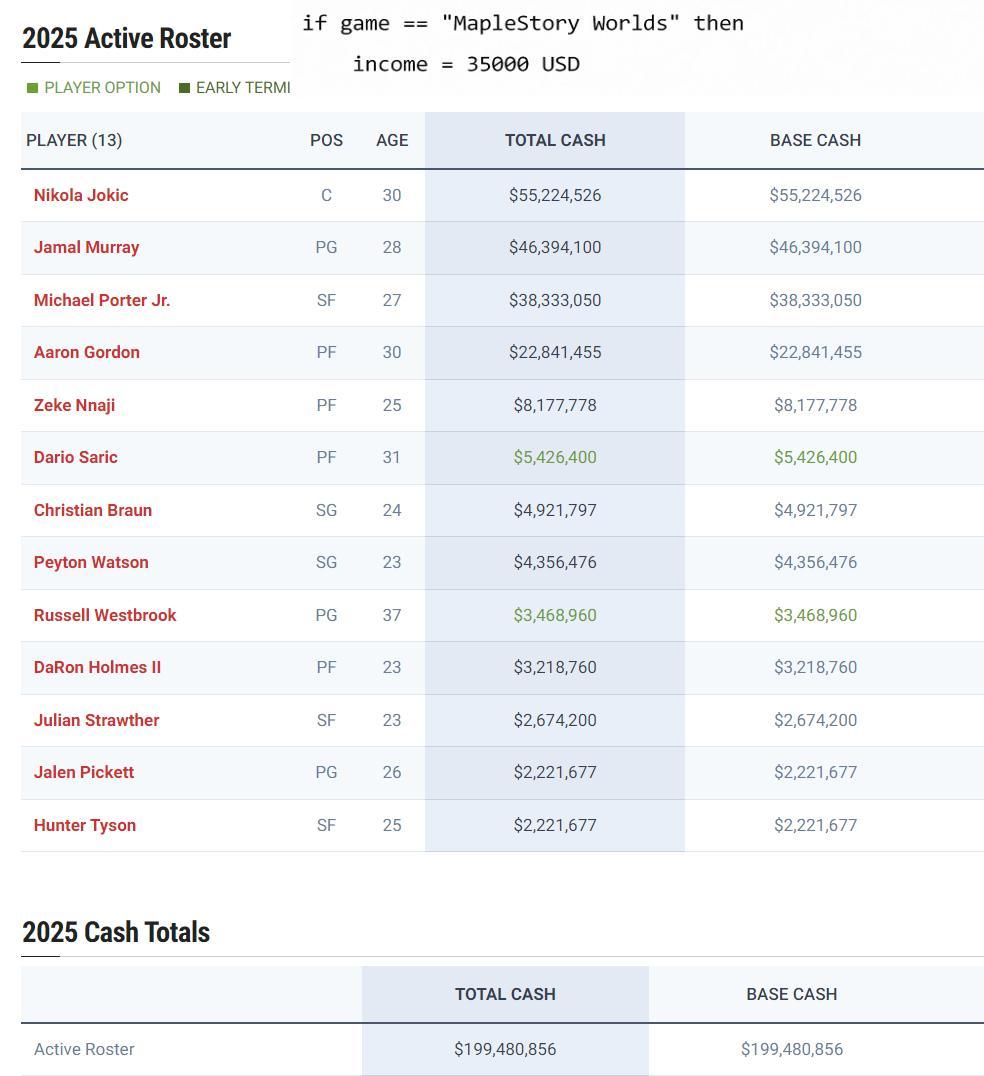Select Jalen Pickett link
This screenshot has height=1076, width=984.
84,772
